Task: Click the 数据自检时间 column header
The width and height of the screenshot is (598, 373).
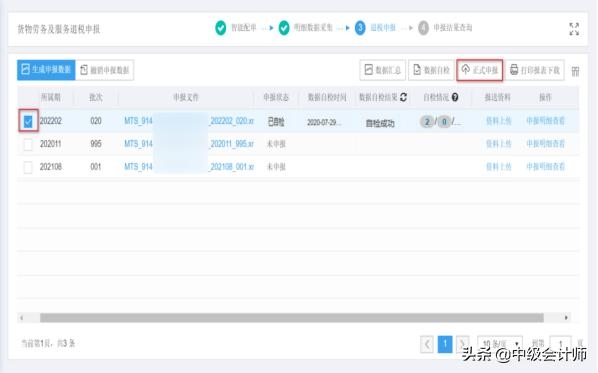Action: (327, 98)
